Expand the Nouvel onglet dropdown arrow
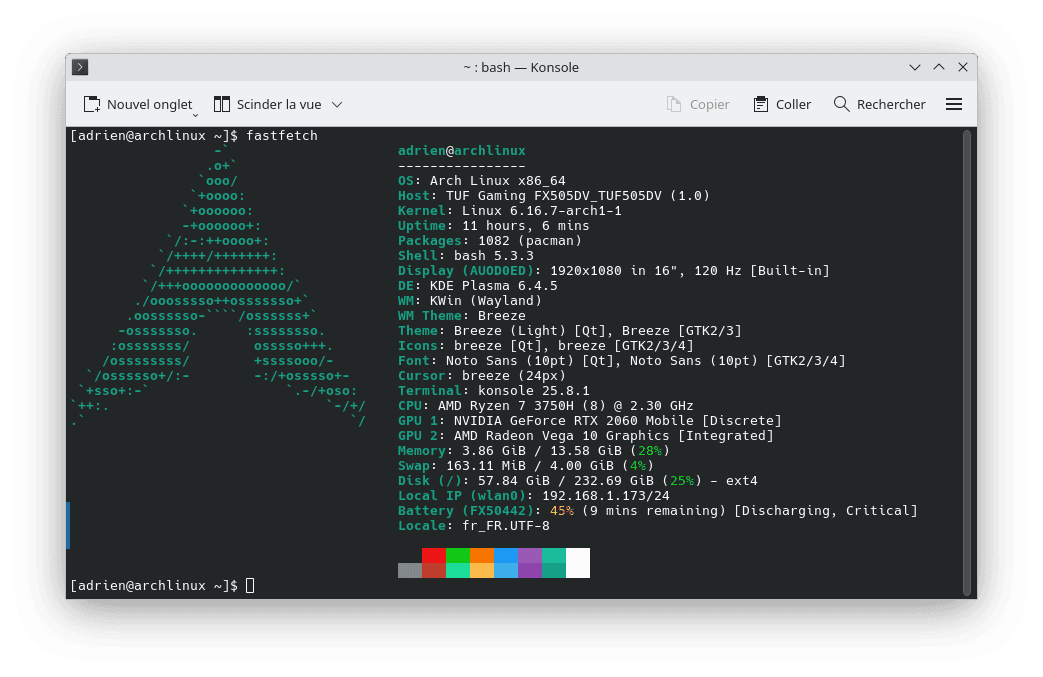Screen dimensions: 1043x677 point(190,110)
